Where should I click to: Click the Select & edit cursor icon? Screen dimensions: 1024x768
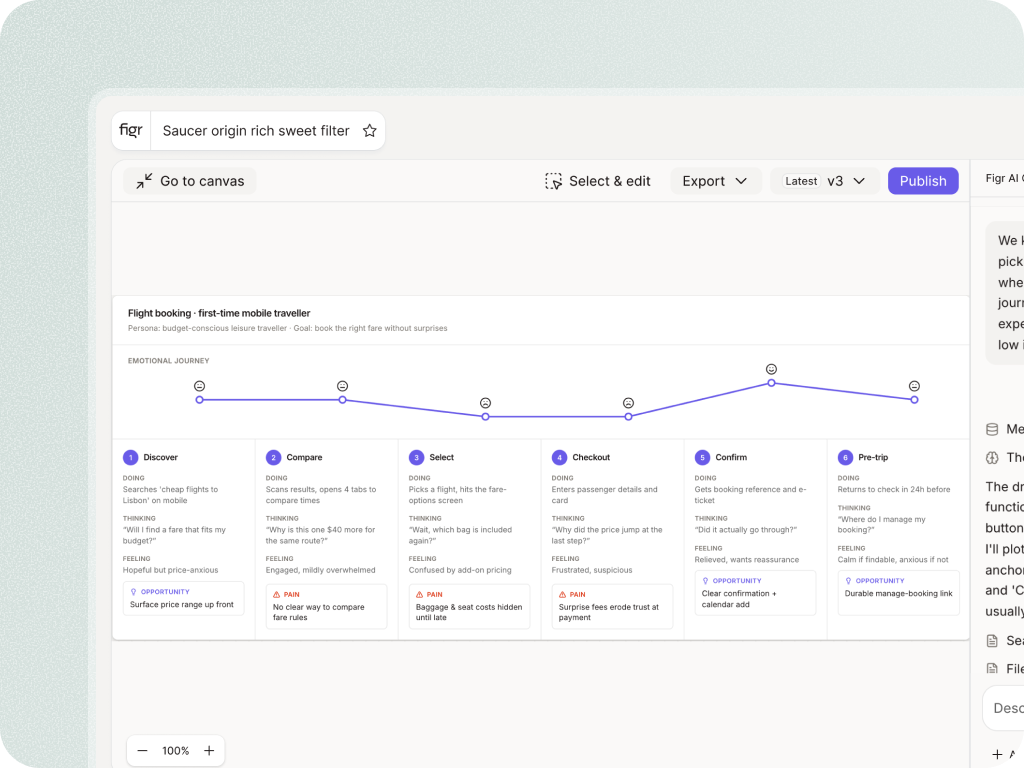point(553,181)
